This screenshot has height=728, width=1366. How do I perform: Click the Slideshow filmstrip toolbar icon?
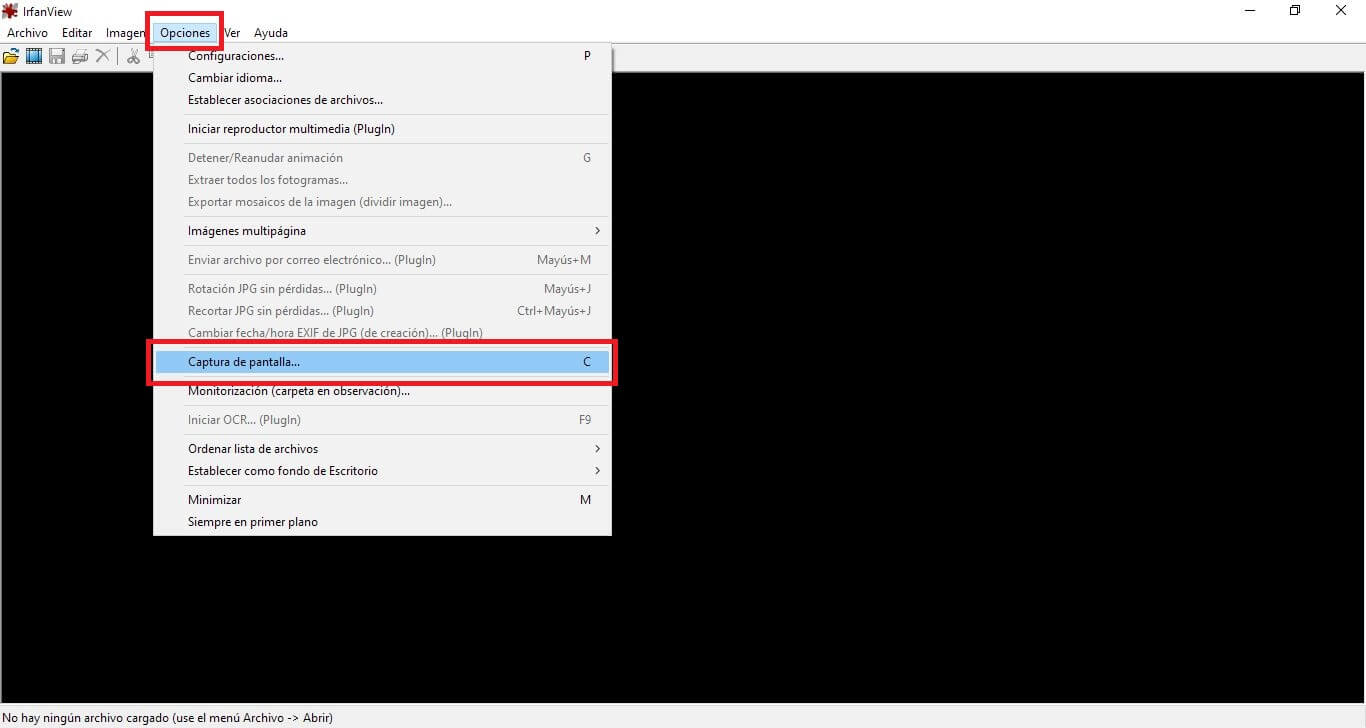34,56
